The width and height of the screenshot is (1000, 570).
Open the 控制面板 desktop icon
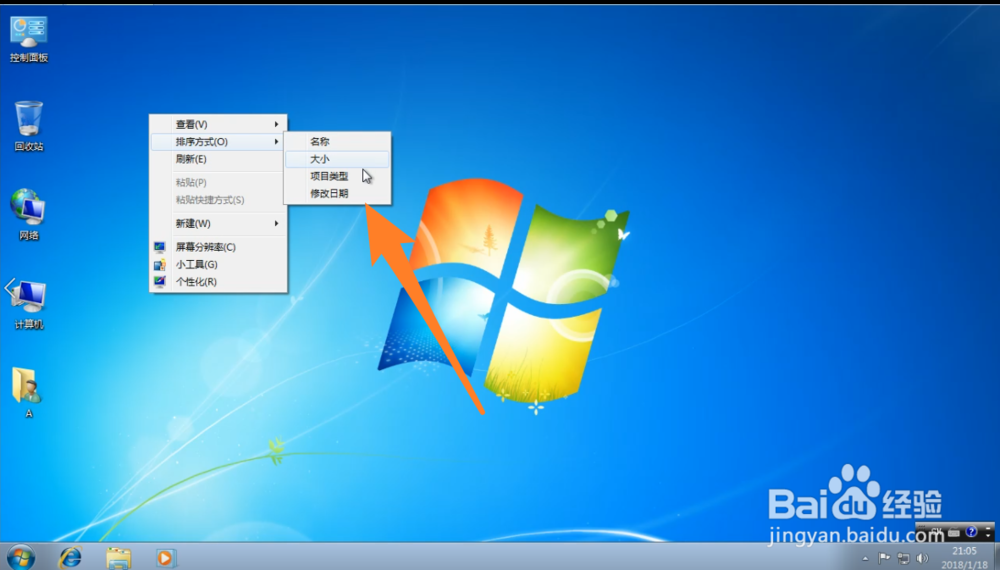pyautogui.click(x=29, y=40)
